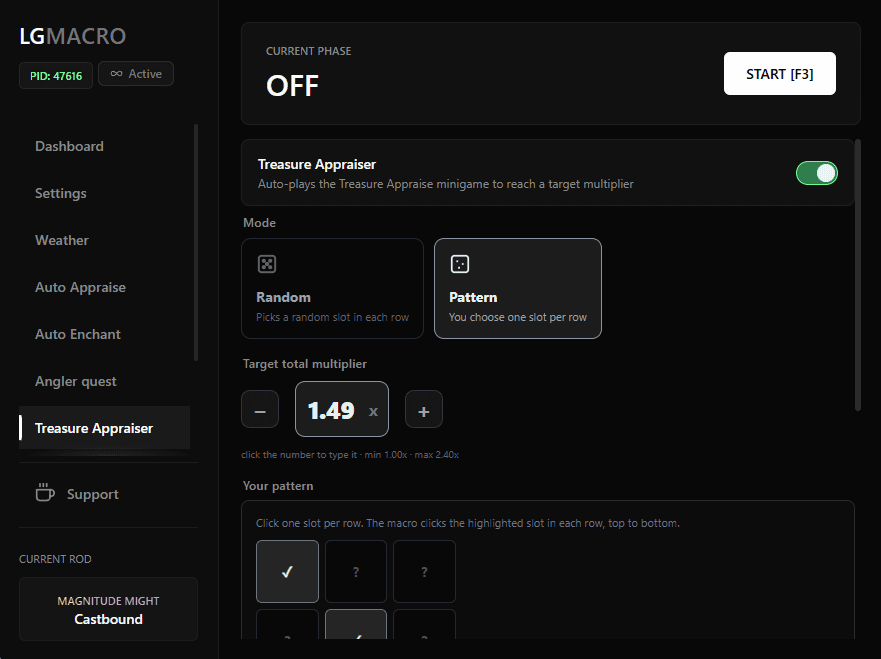Click the OFF phase status text
The width and height of the screenshot is (881, 659).
(x=292, y=86)
